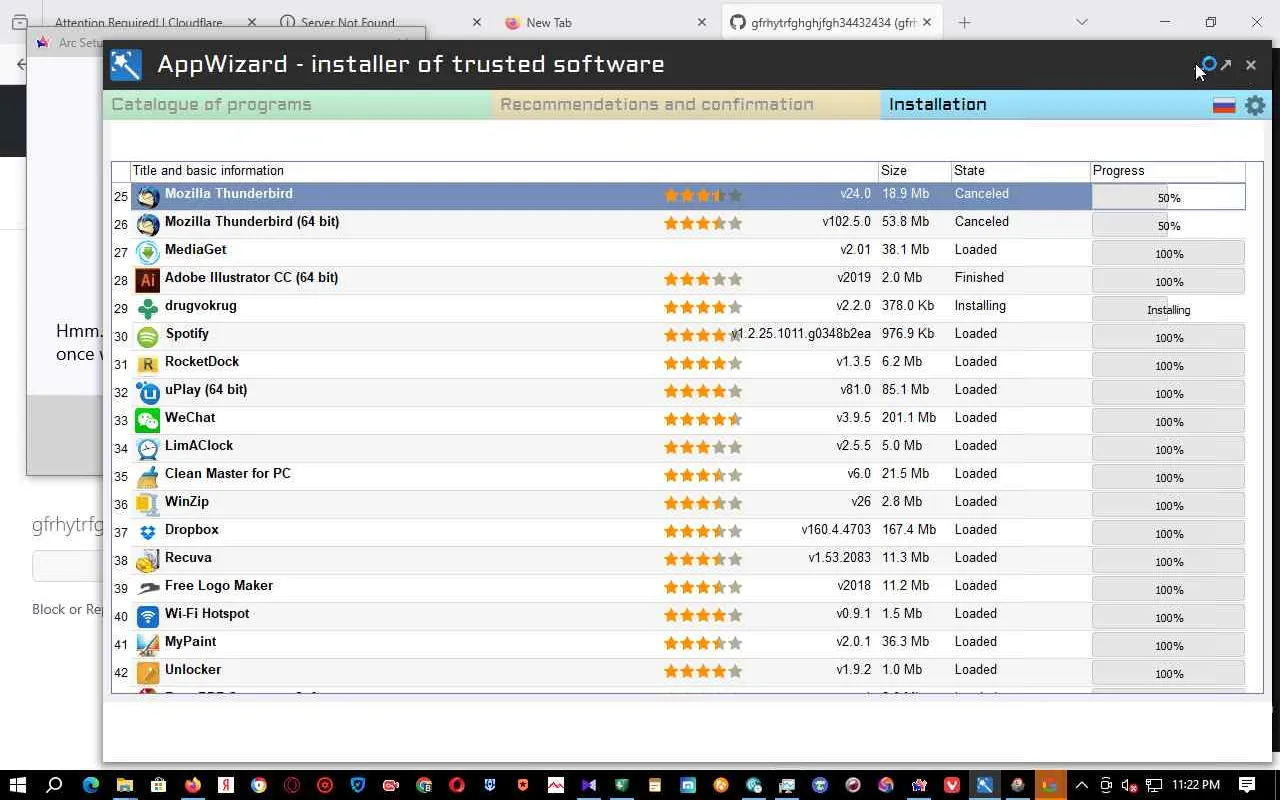
Task: Select the 'Free Logo Maker' row title
Action: (x=219, y=585)
